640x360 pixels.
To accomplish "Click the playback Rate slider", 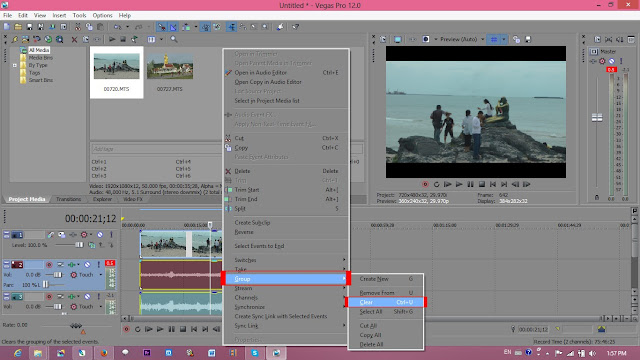I will [x=76, y=325].
